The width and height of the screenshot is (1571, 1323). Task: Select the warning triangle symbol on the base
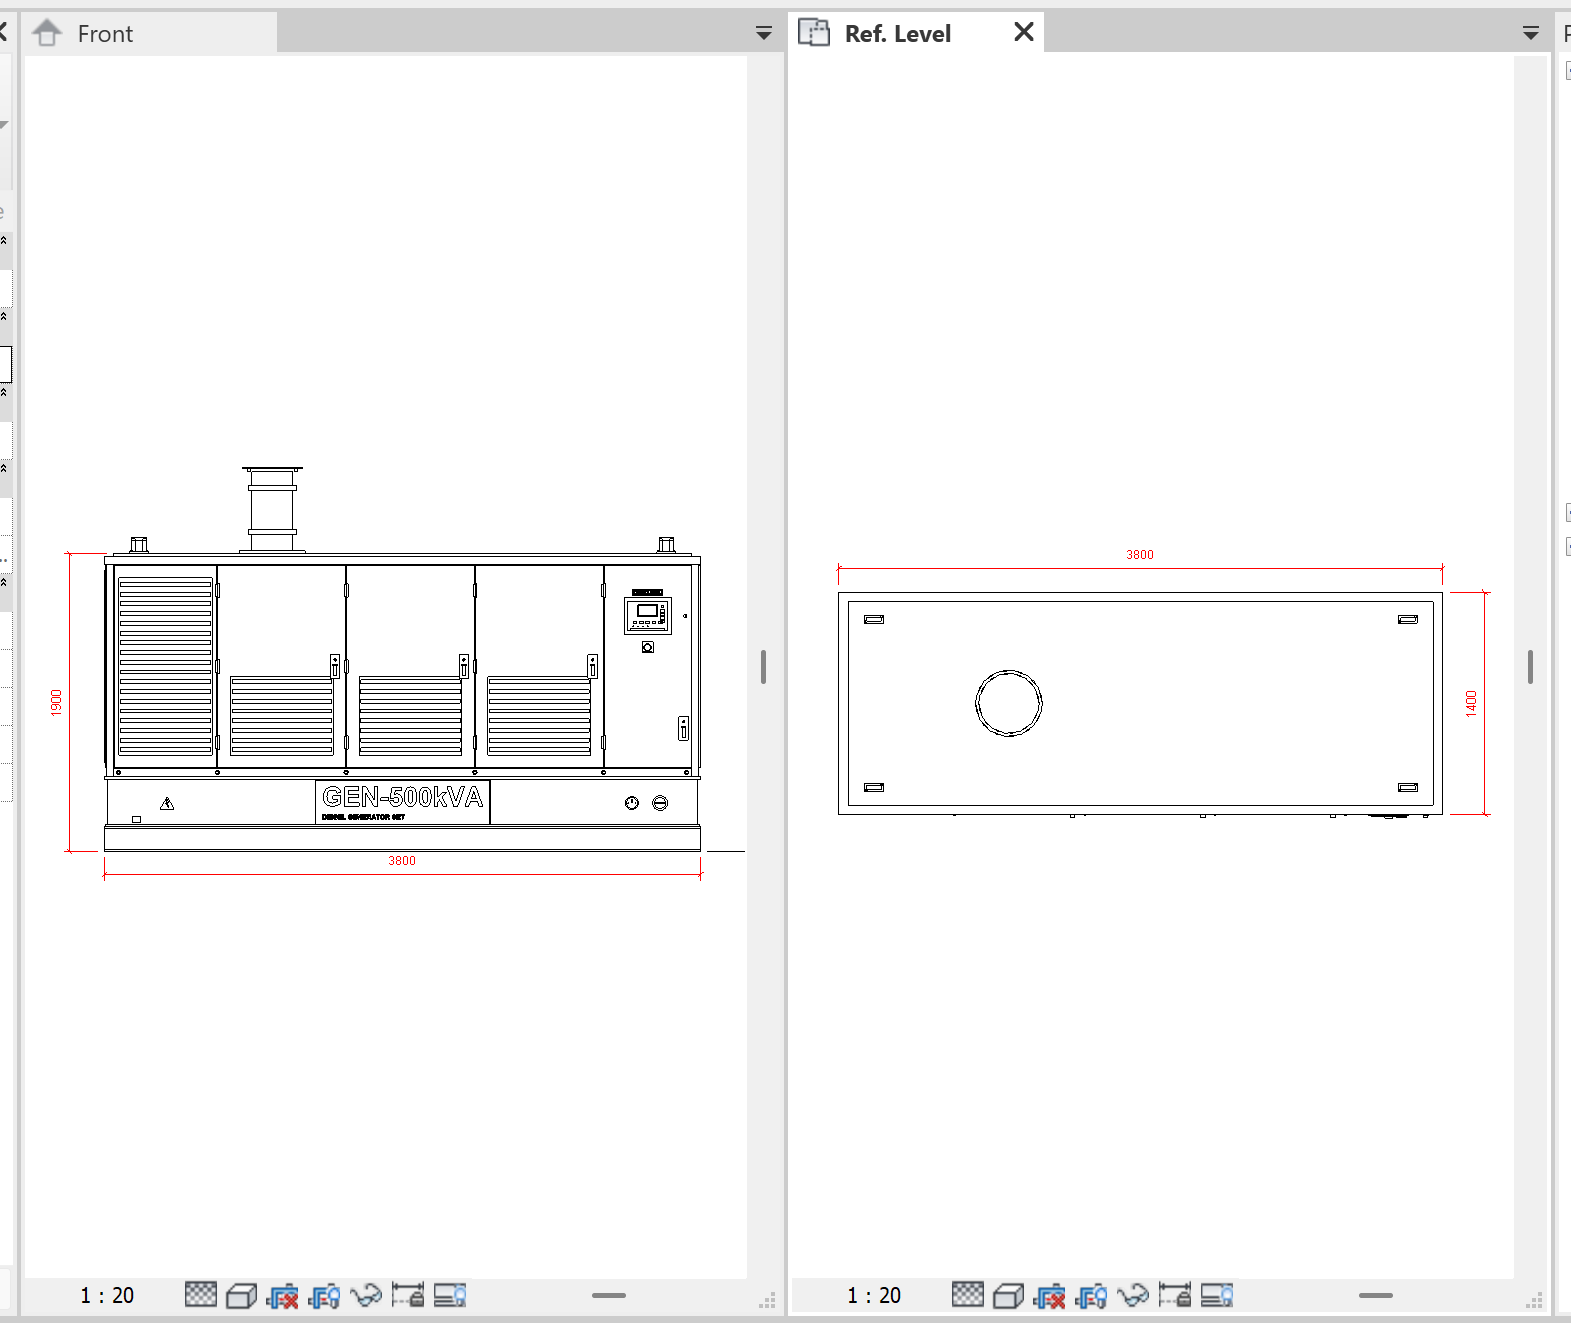[x=167, y=803]
